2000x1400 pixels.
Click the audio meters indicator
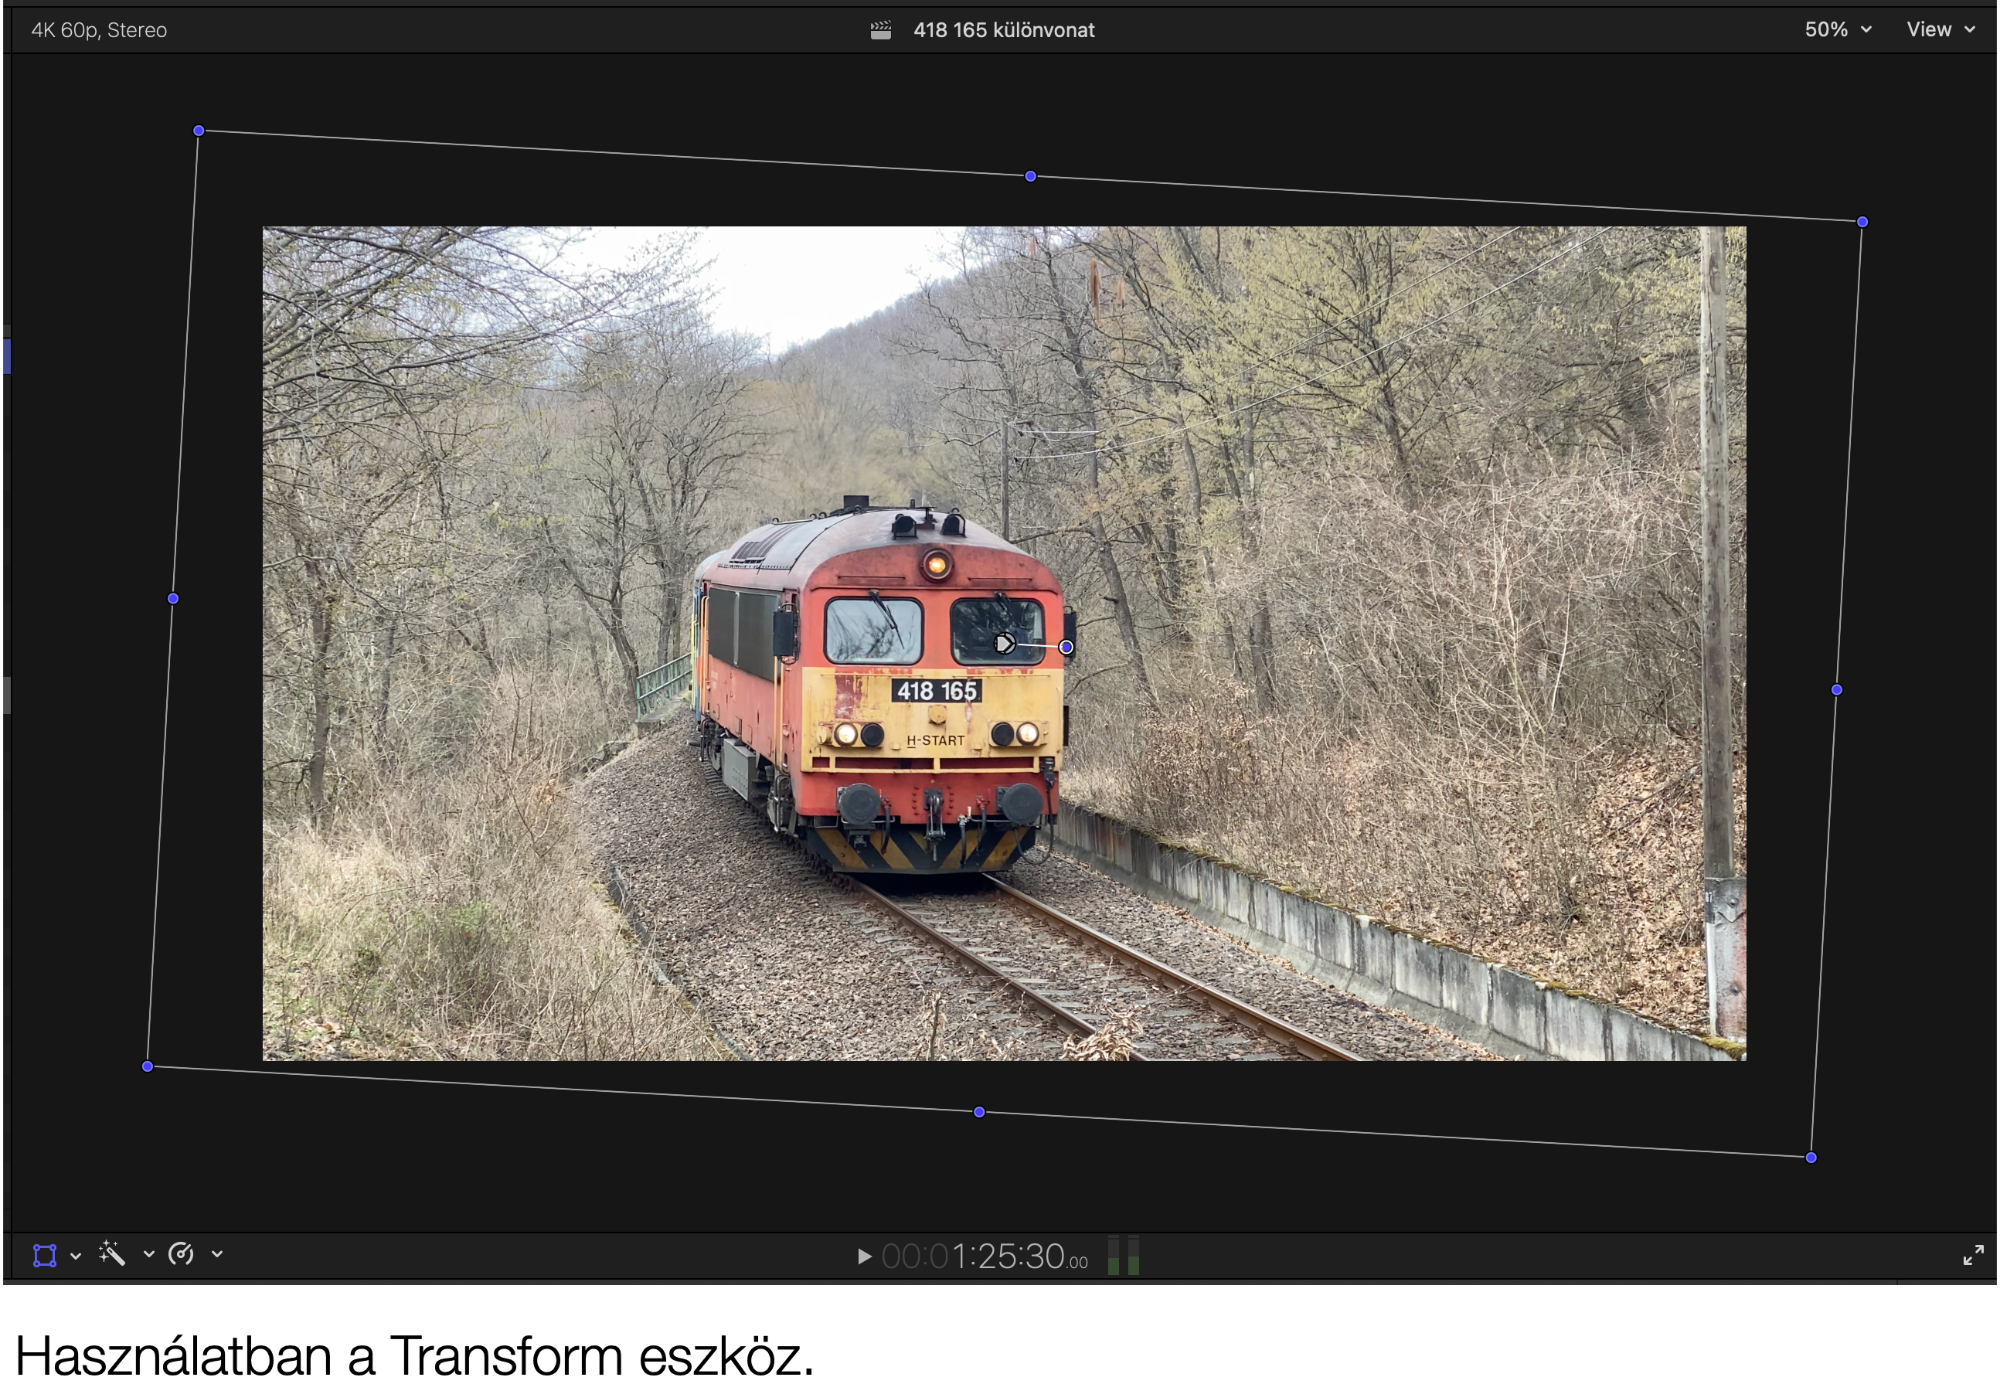click(1123, 1255)
